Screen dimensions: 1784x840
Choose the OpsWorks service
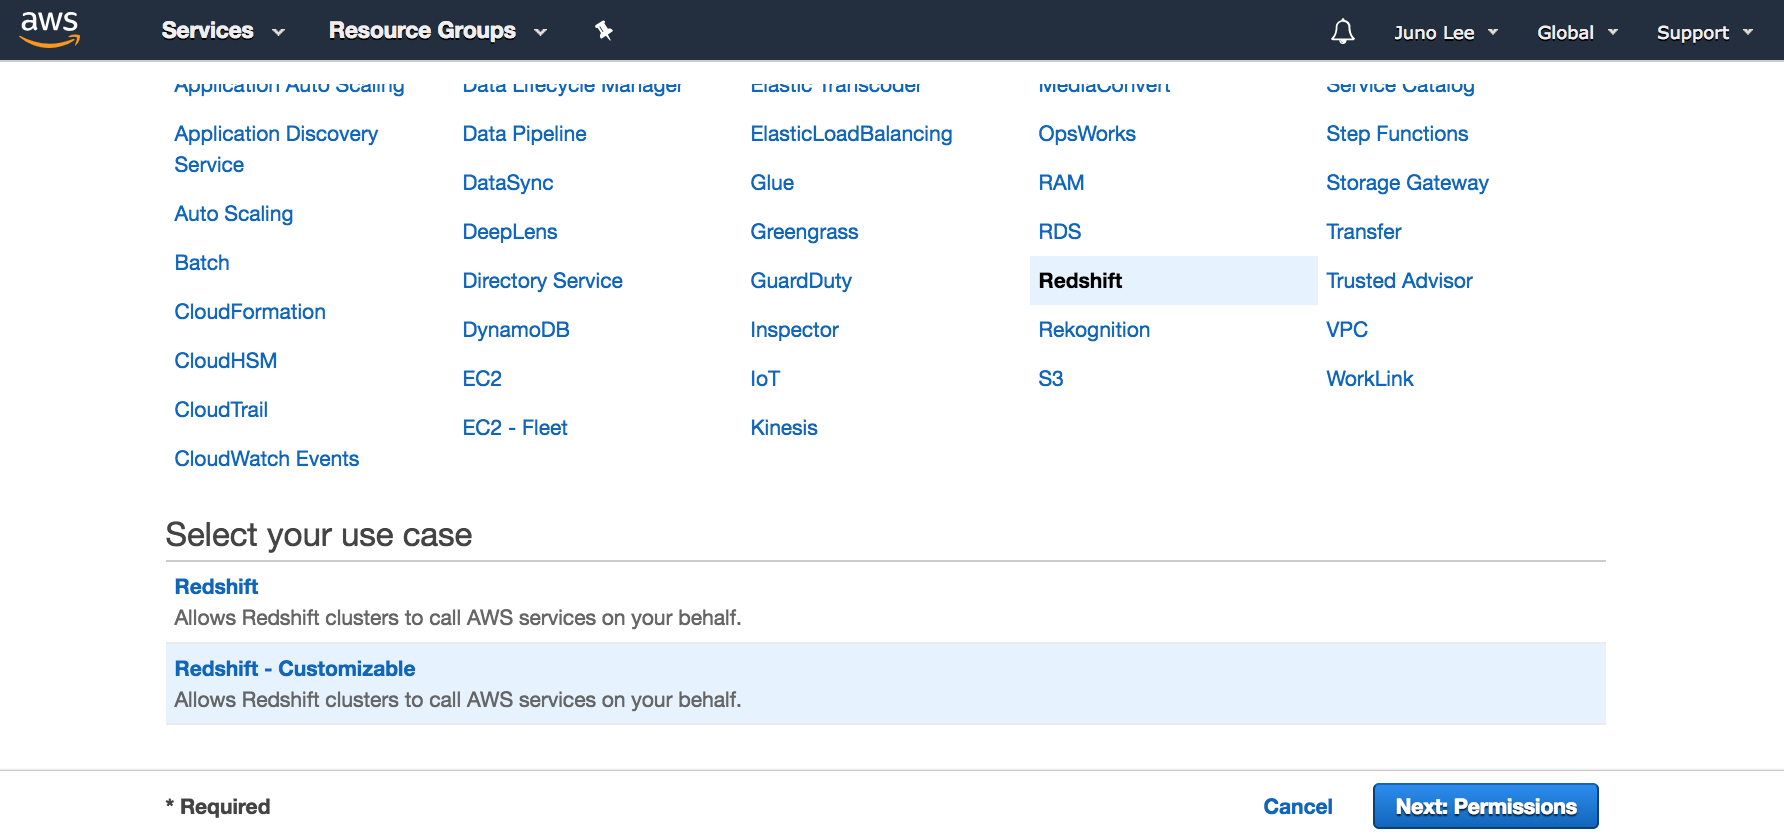[x=1087, y=134]
